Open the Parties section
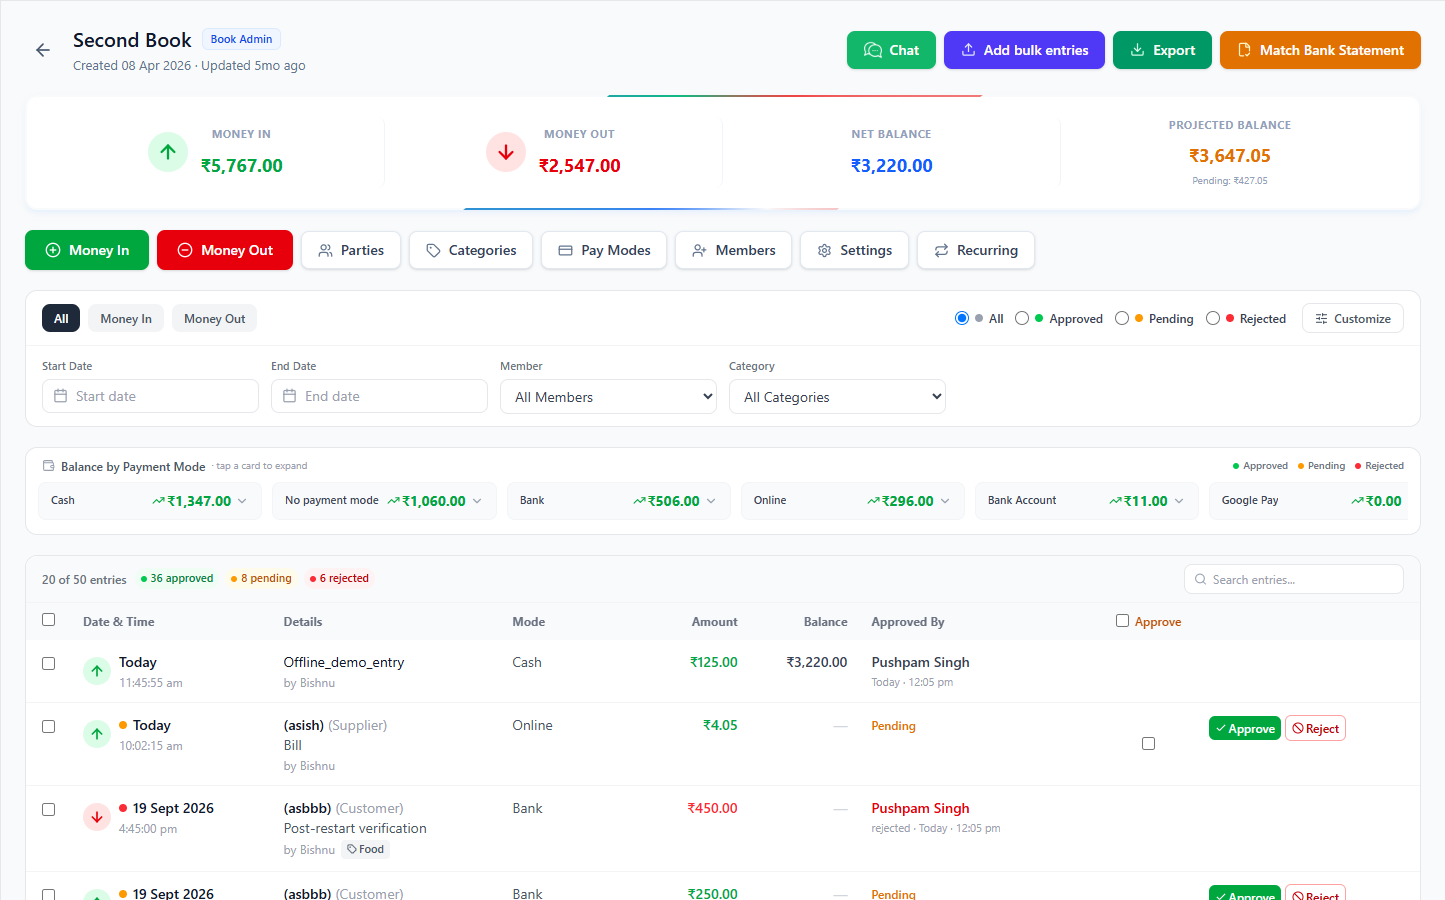The width and height of the screenshot is (1445, 900). click(351, 250)
